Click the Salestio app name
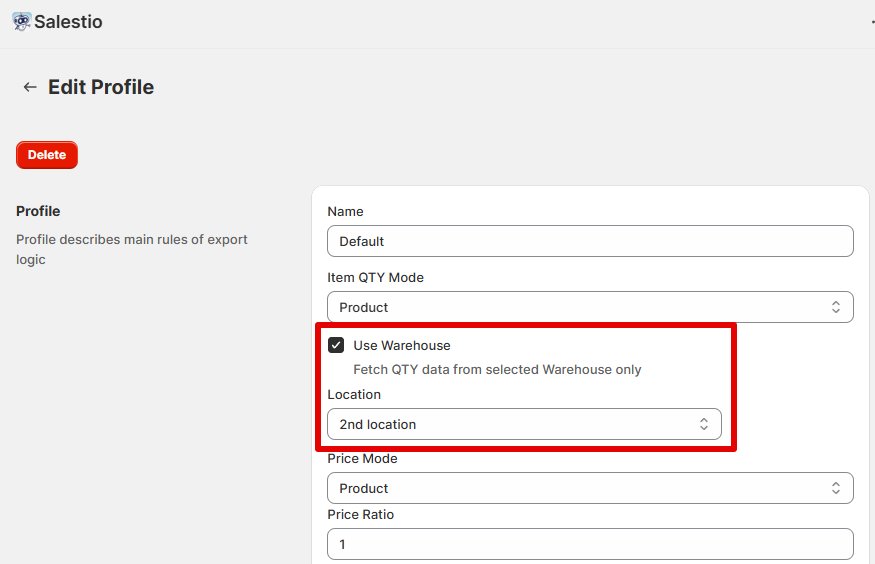This screenshot has height=564, width=875. [68, 21]
